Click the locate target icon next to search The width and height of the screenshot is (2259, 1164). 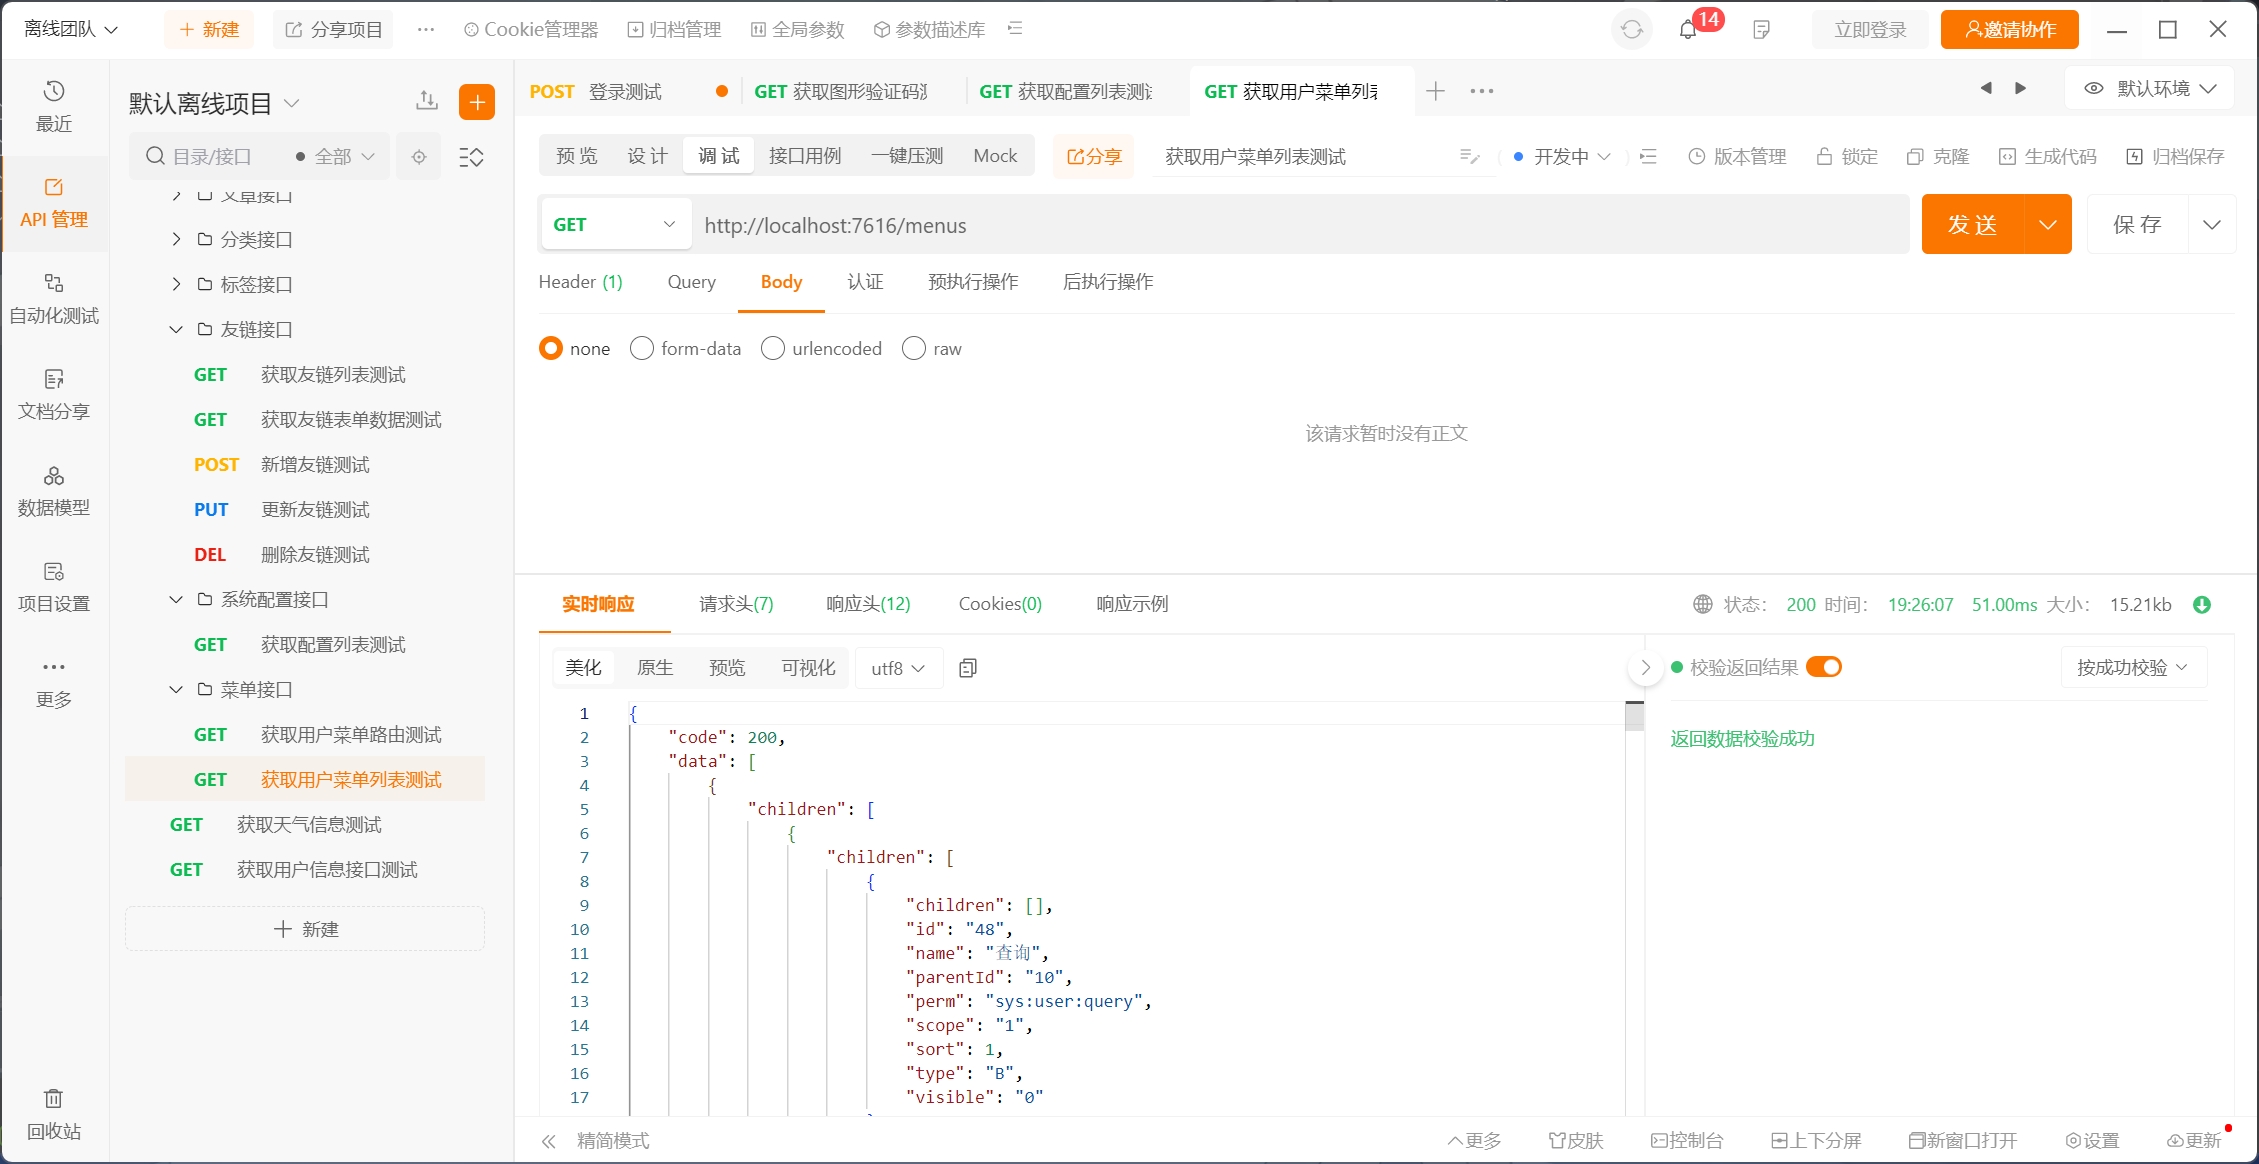click(419, 157)
